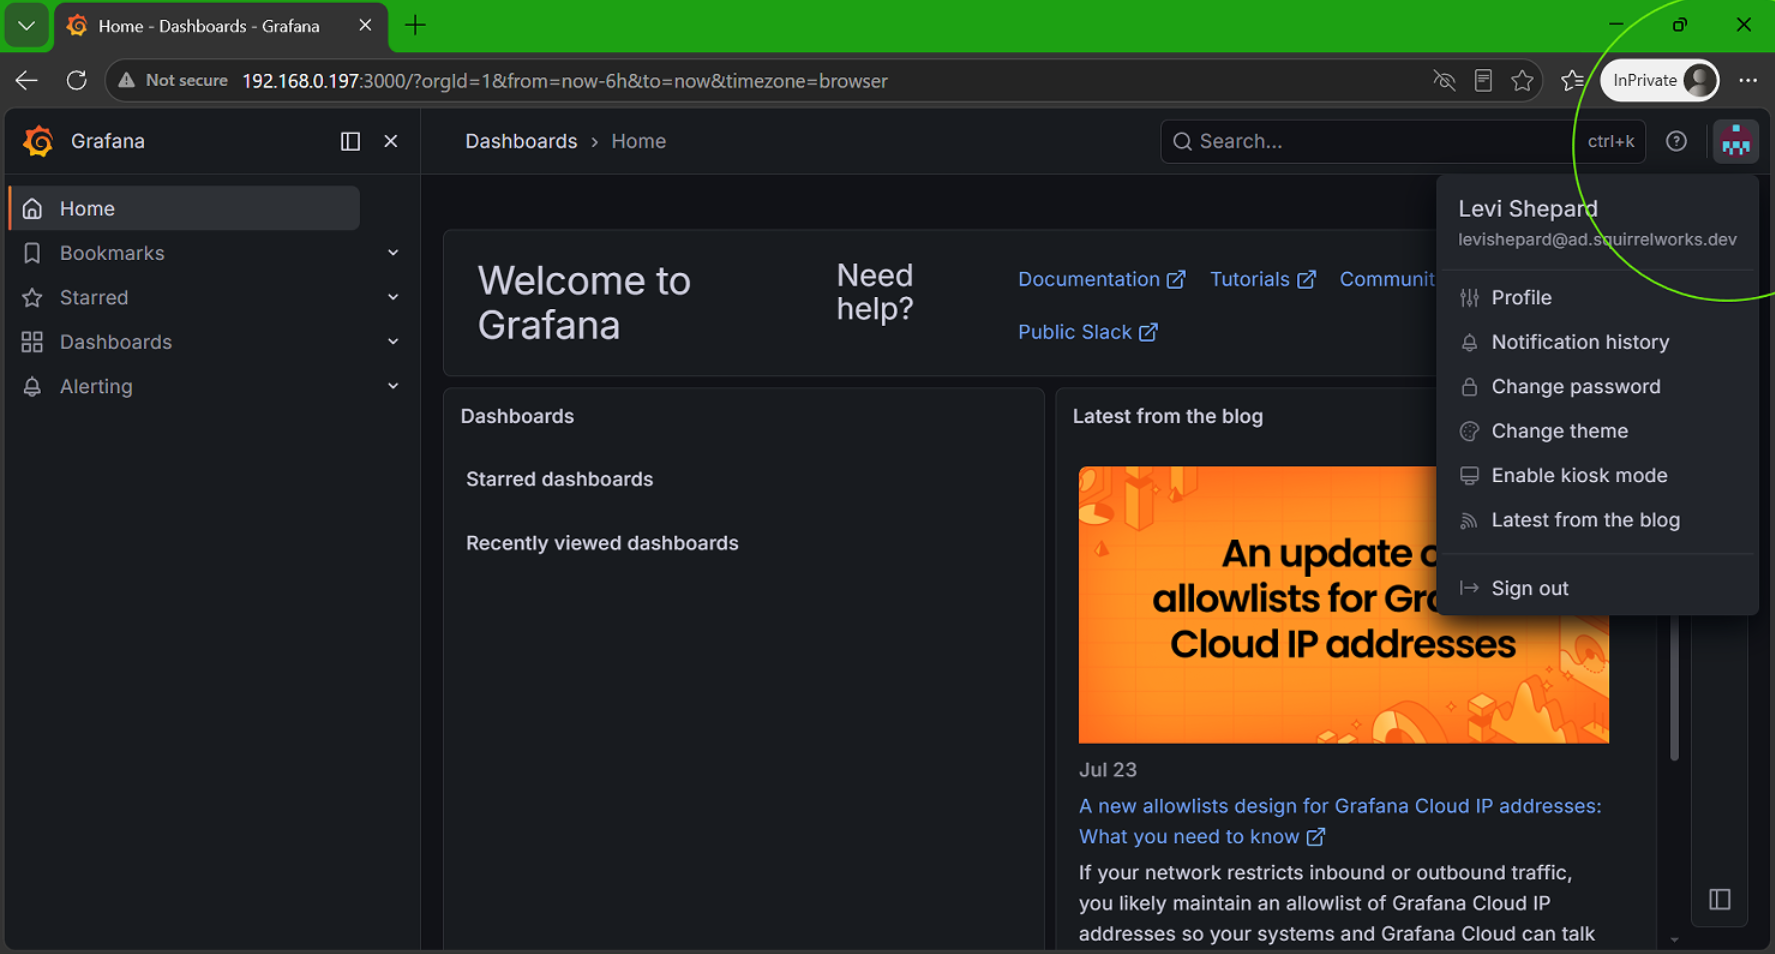Open a new browser tab
The width and height of the screenshot is (1775, 954).
click(x=415, y=26)
